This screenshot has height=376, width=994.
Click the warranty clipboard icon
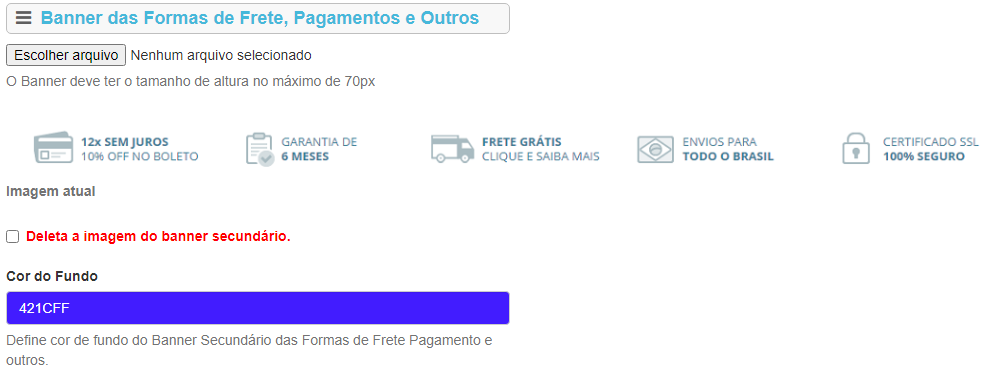259,149
